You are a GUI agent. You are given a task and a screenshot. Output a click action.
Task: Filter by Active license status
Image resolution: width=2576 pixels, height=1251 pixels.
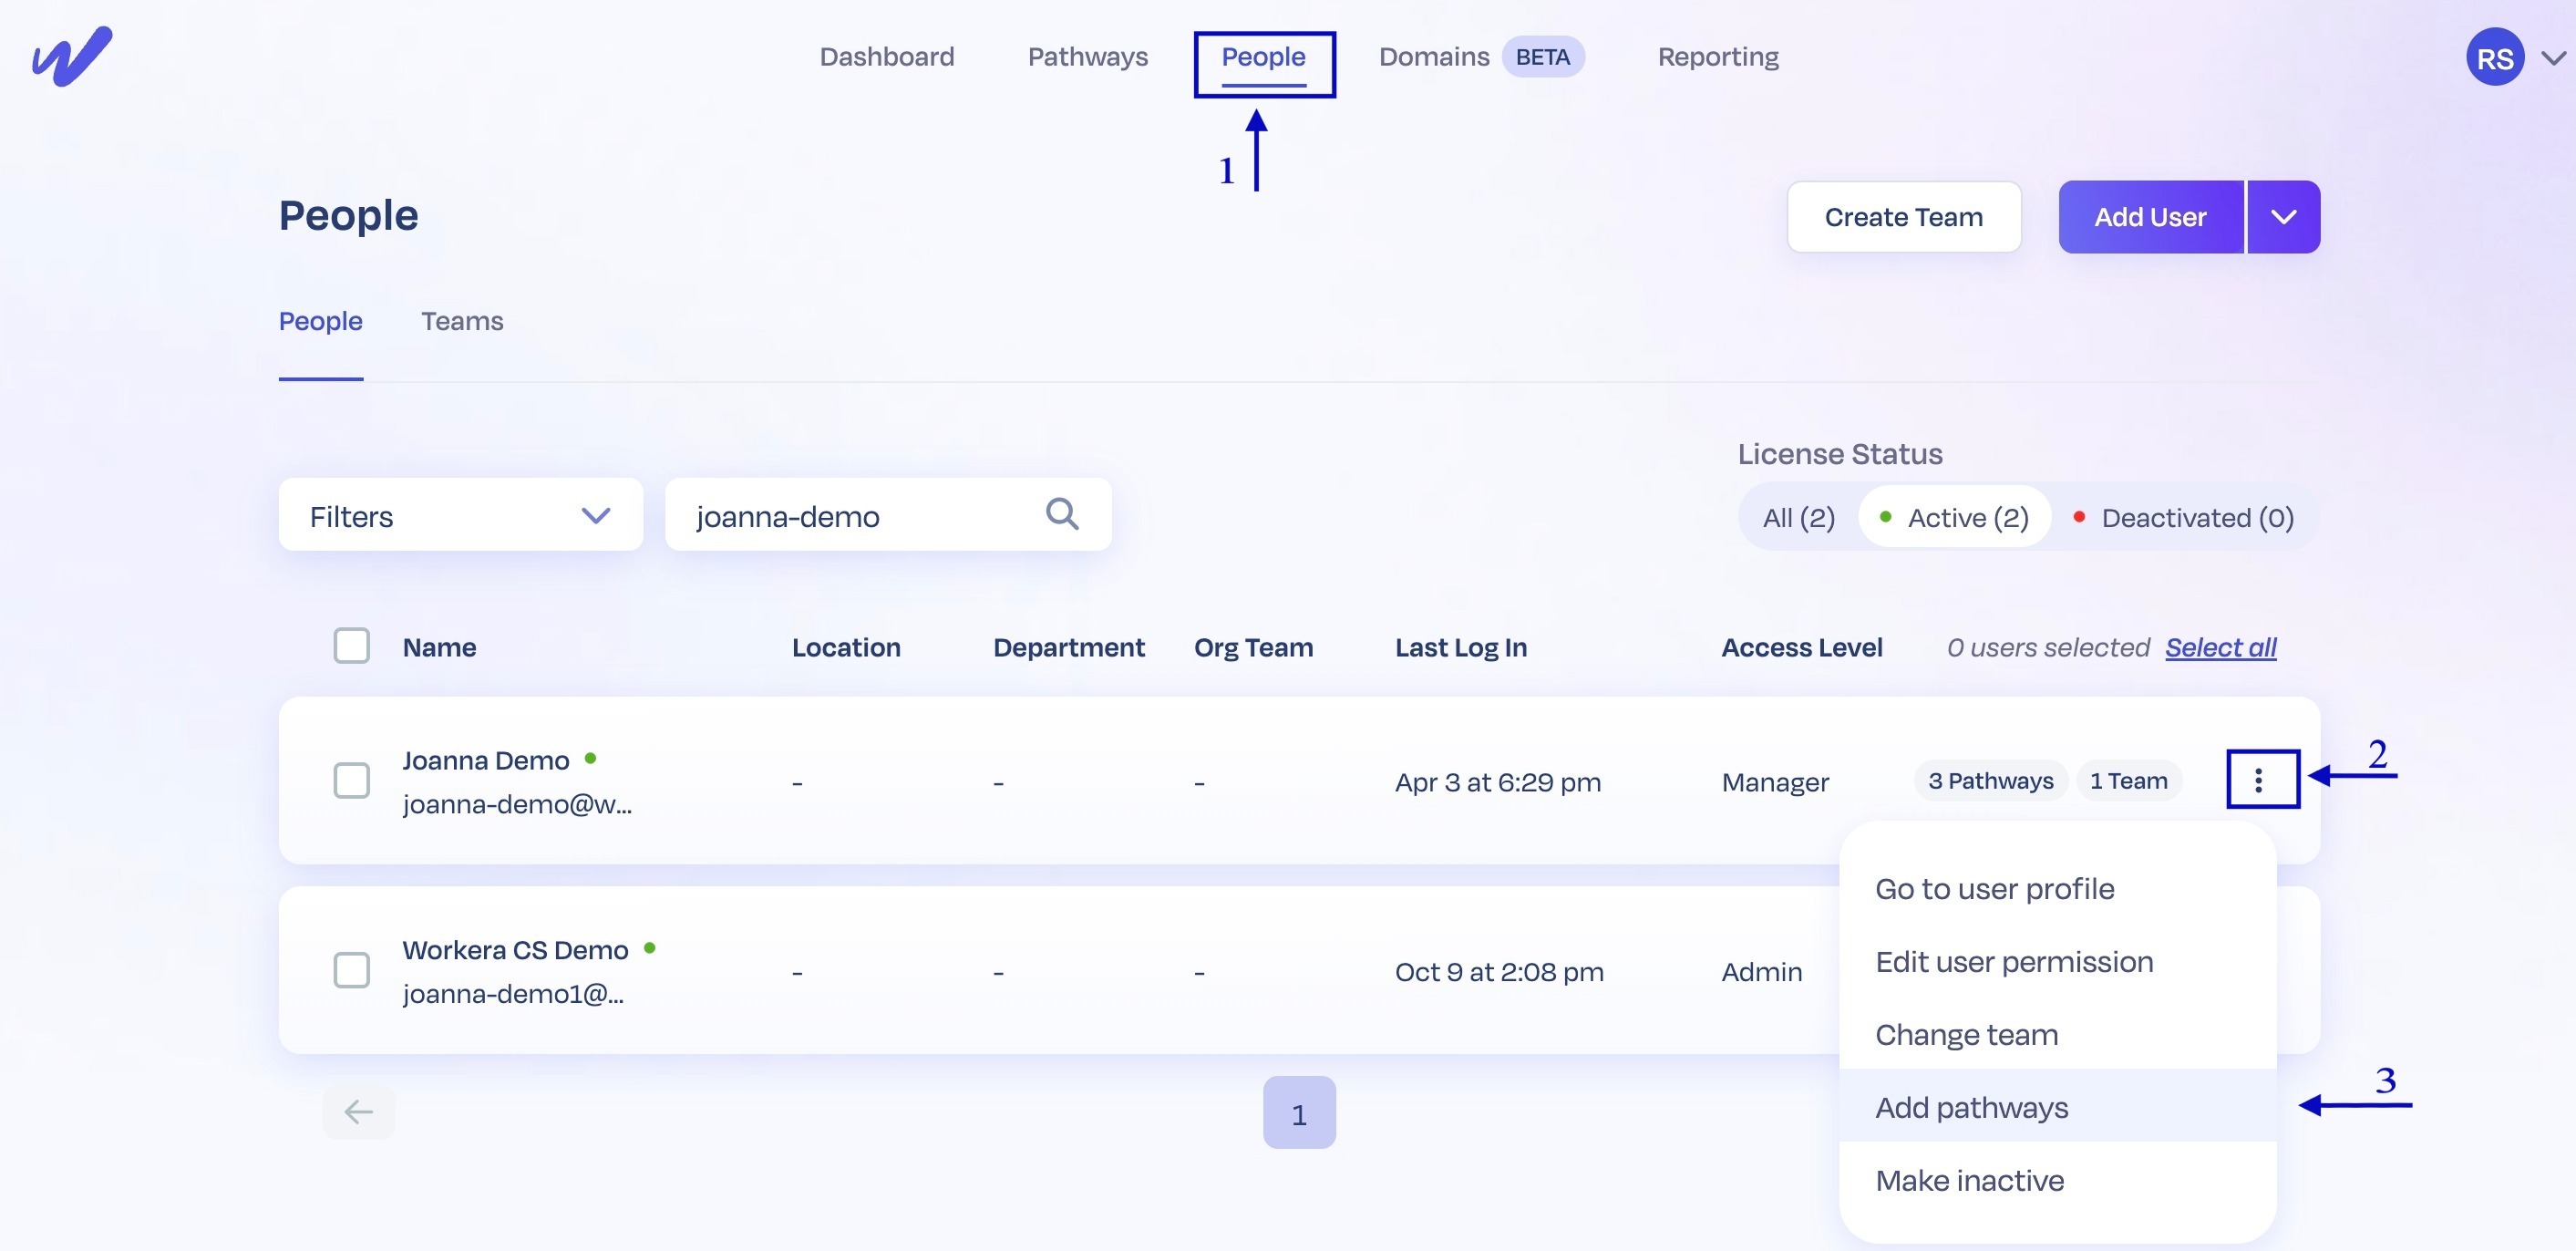tap(1953, 517)
